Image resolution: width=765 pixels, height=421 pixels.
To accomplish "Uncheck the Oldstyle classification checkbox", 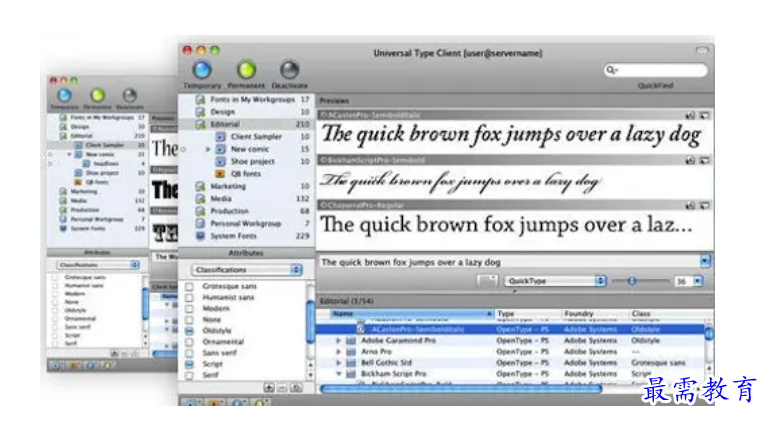I will [x=189, y=329].
